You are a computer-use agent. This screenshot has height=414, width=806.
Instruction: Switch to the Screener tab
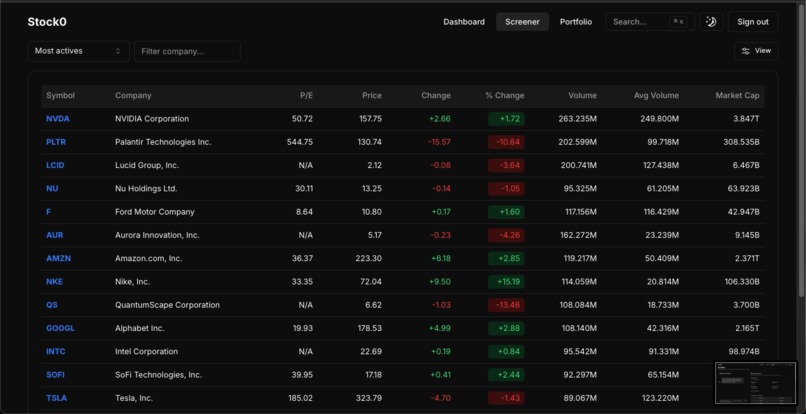[x=522, y=22]
